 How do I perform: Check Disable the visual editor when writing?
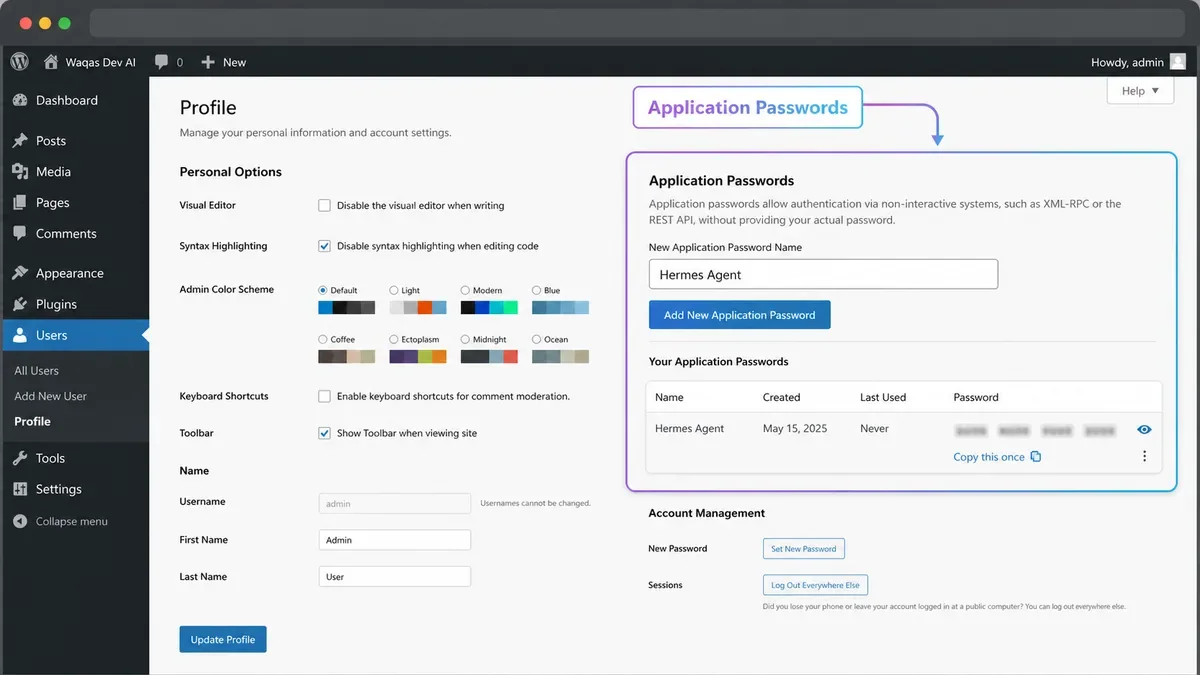click(x=324, y=205)
